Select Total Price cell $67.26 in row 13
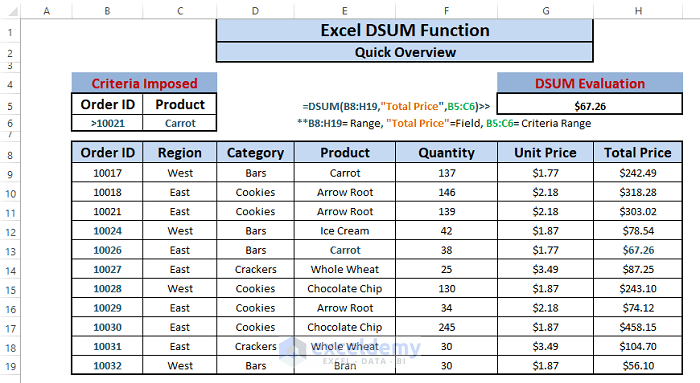Screen dimensions: 700x383 pyautogui.click(x=638, y=250)
